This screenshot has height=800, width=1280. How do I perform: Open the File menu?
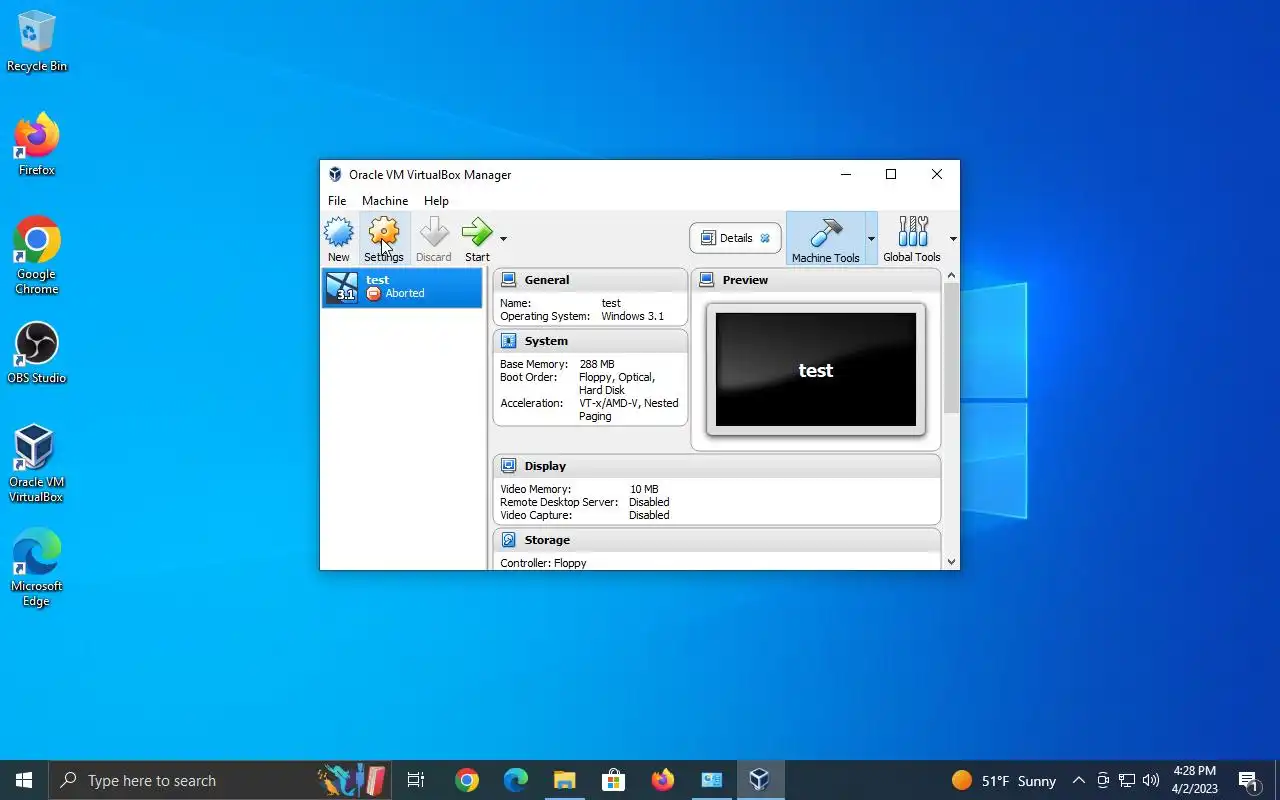click(337, 201)
